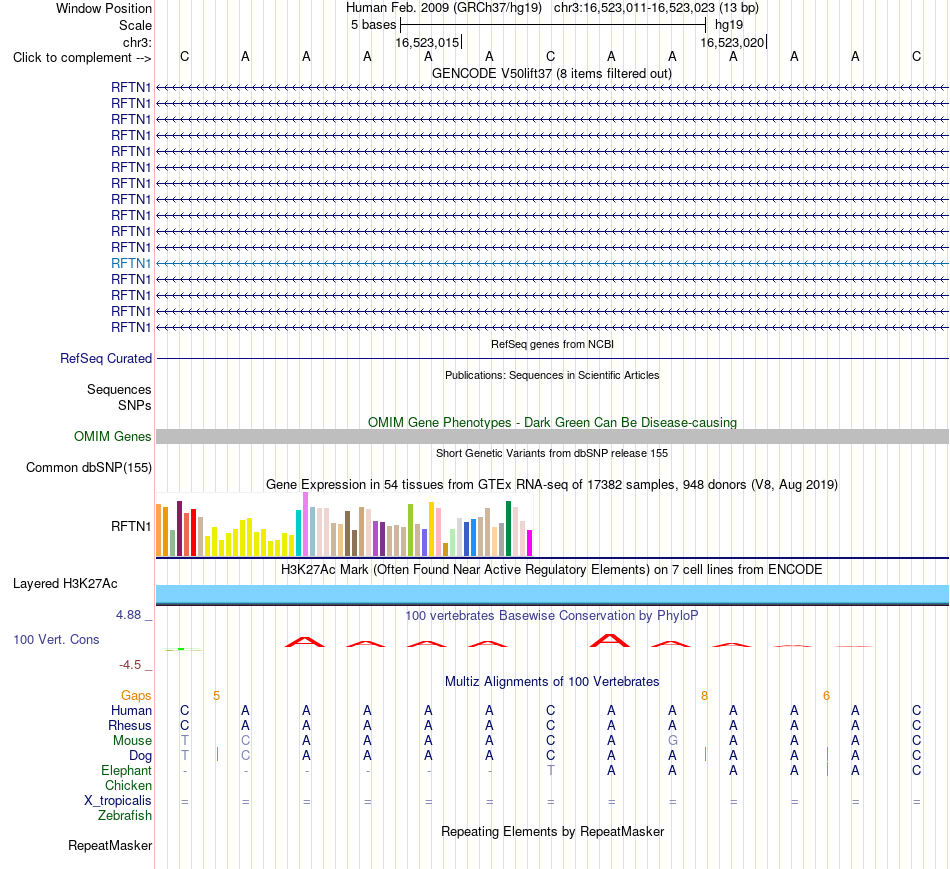Viewport: 950px width, 869px height.
Task: Click the Dog species label
Action: tap(141, 756)
